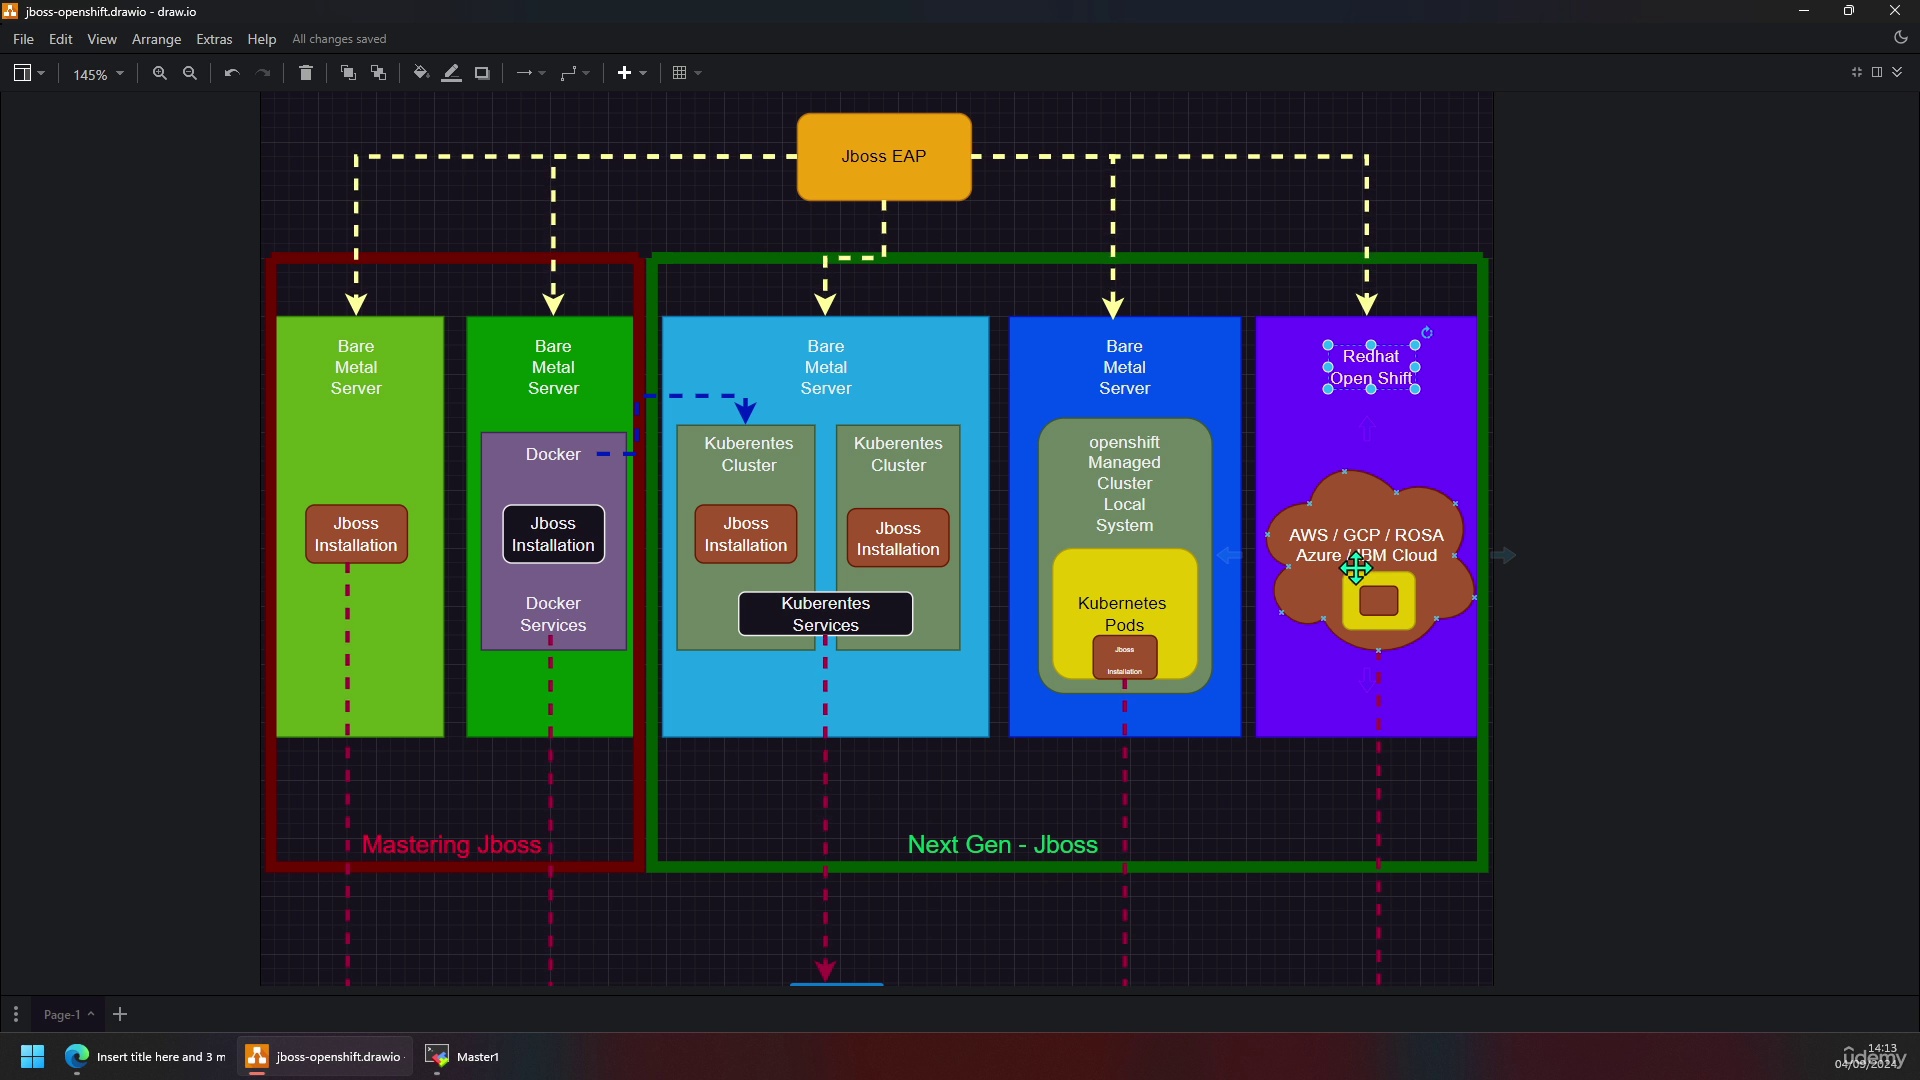
Task: Open the fill color bucket tool
Action: coord(421,73)
